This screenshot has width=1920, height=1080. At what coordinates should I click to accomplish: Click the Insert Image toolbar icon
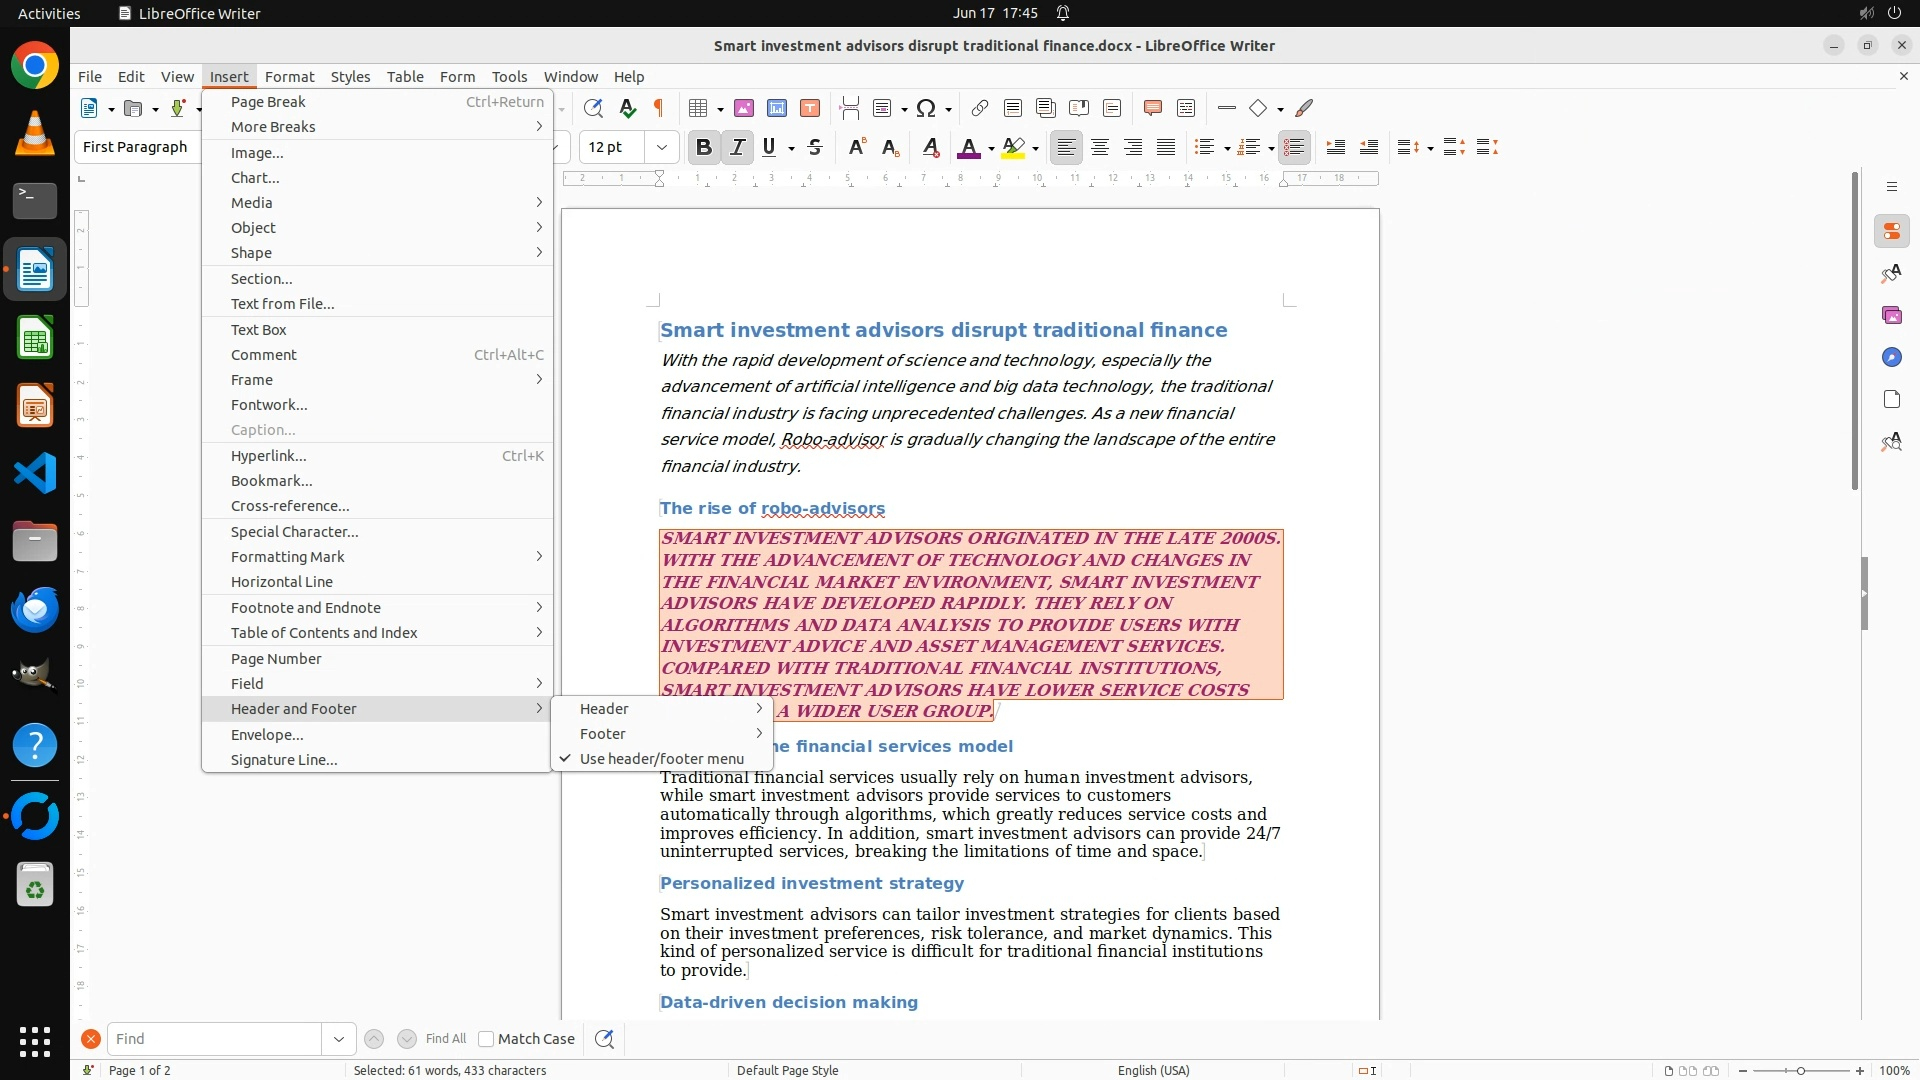pos(744,108)
